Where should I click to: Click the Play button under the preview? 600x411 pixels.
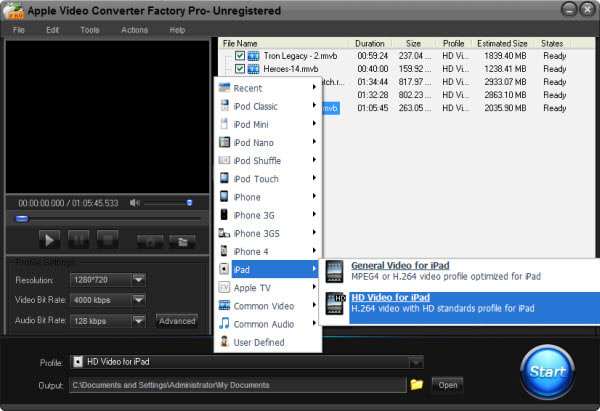click(x=49, y=240)
